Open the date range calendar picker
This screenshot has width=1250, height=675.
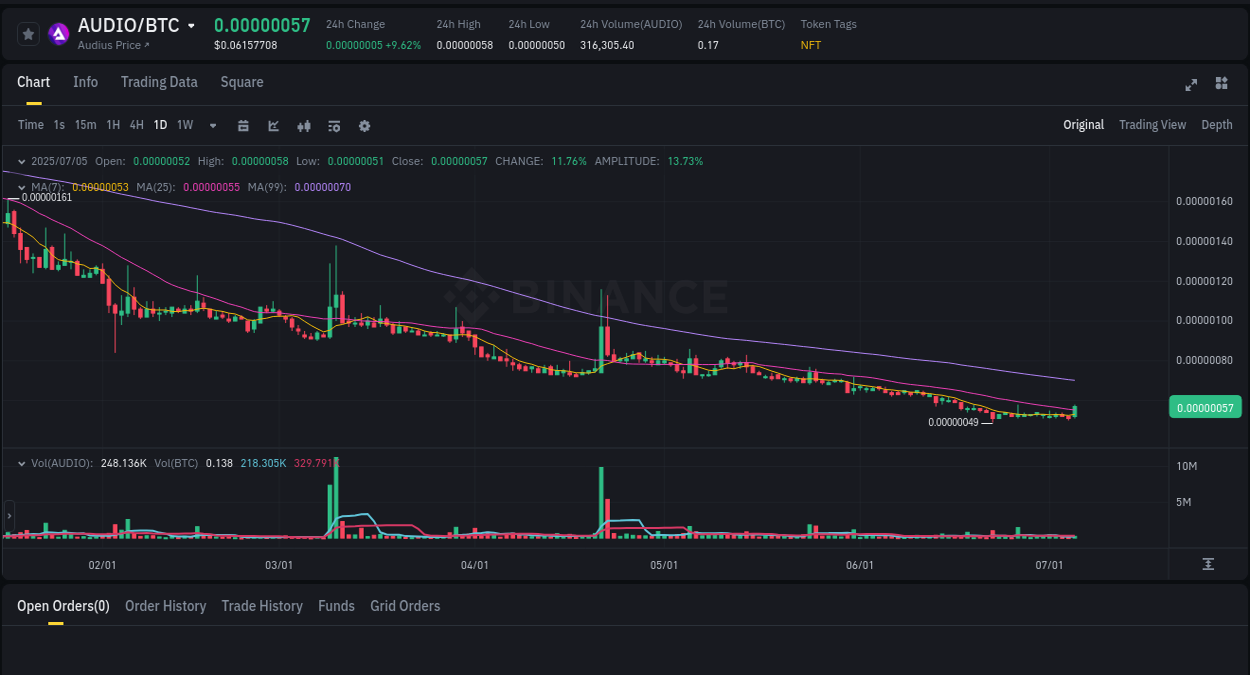pos(243,125)
